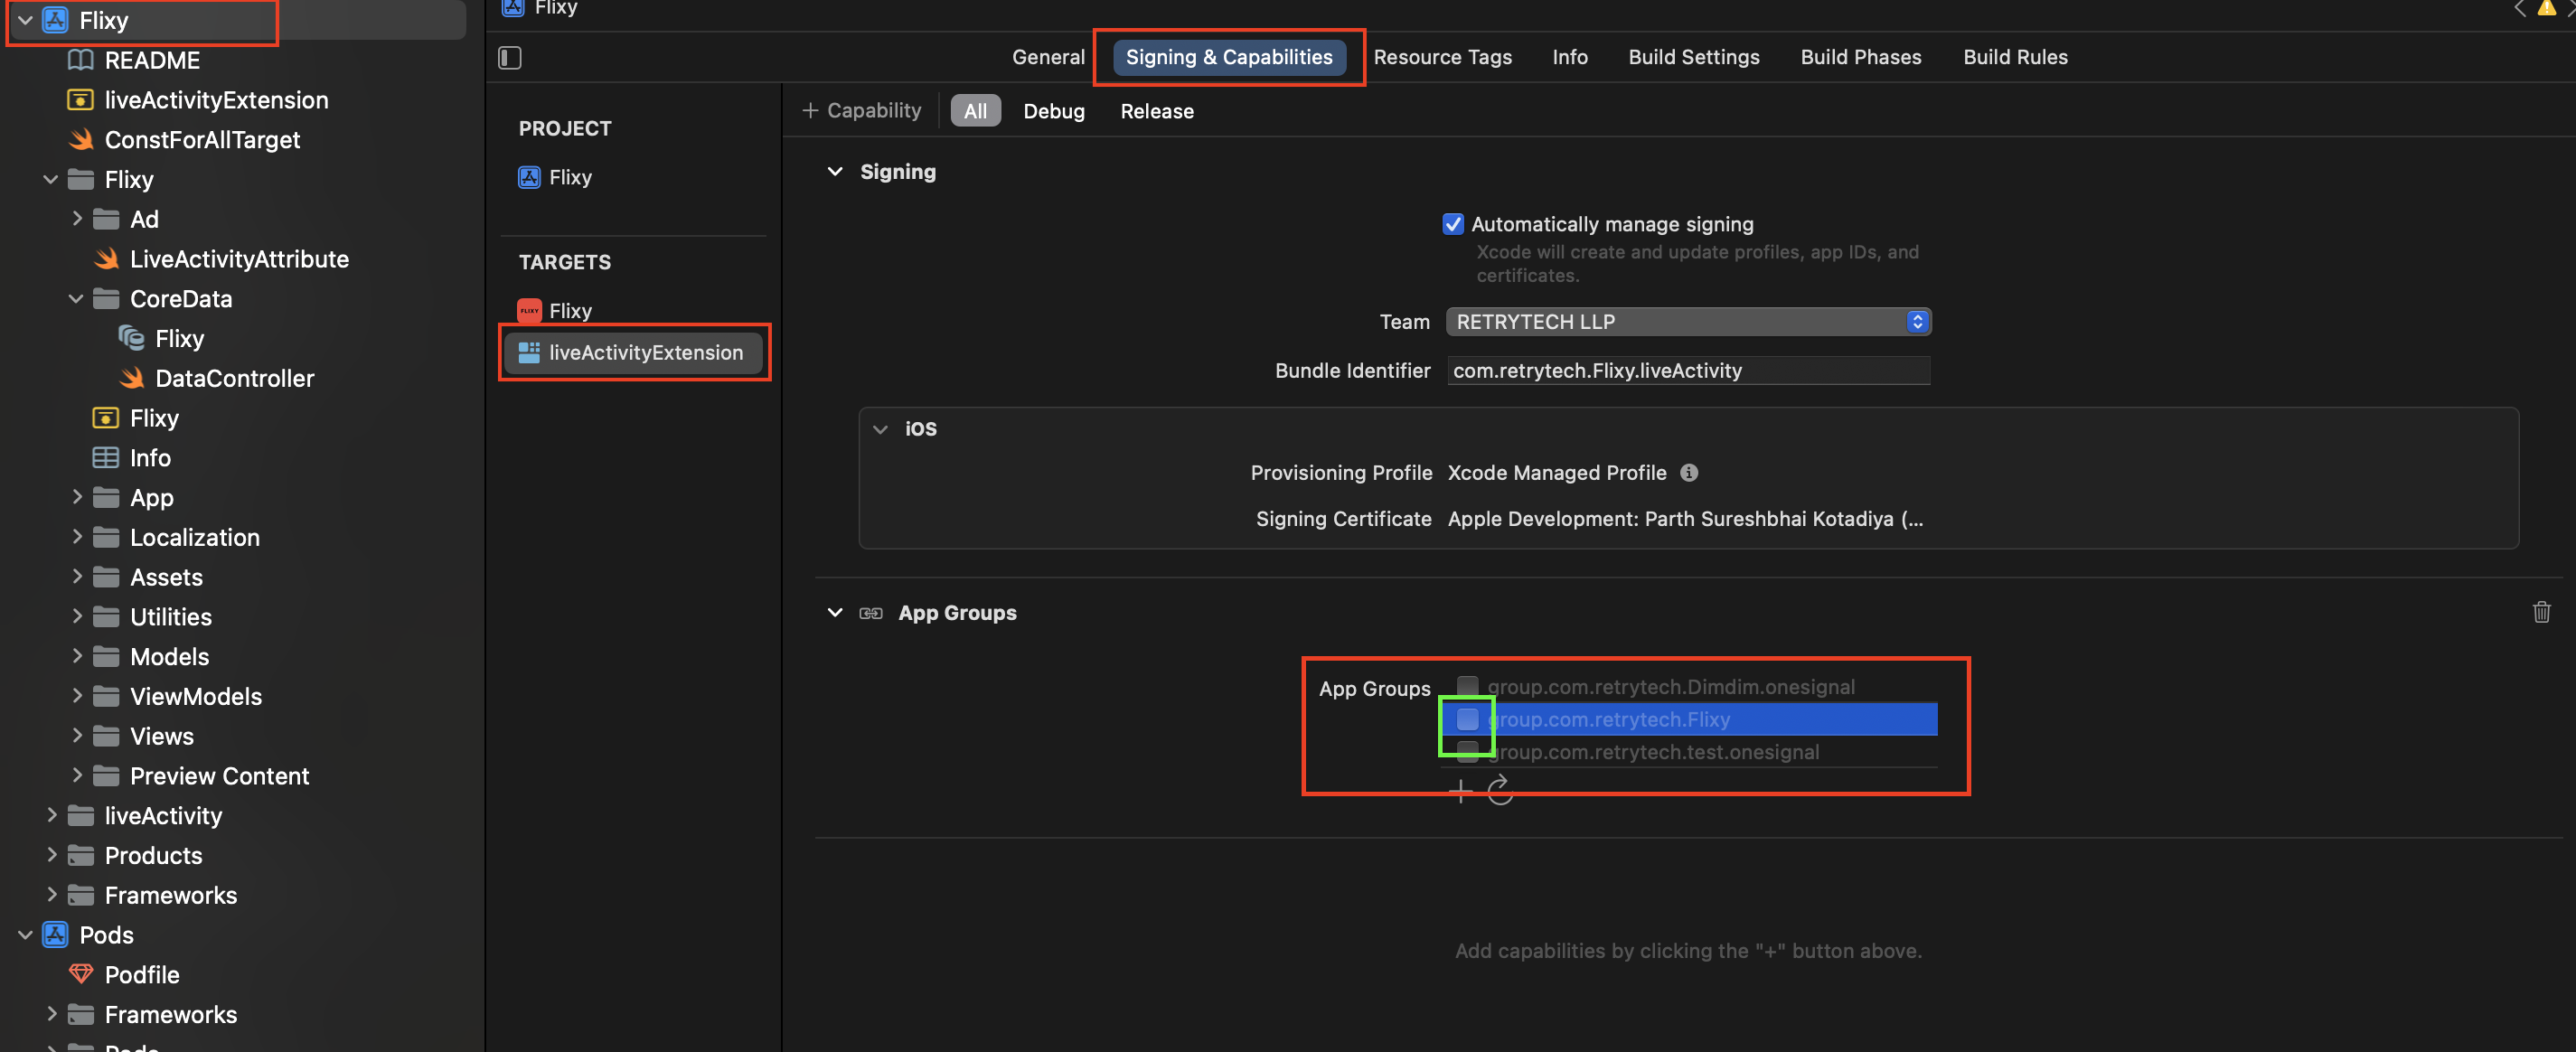The image size is (2576, 1052).
Task: Expand ViewModels folder
Action: (x=76, y=696)
